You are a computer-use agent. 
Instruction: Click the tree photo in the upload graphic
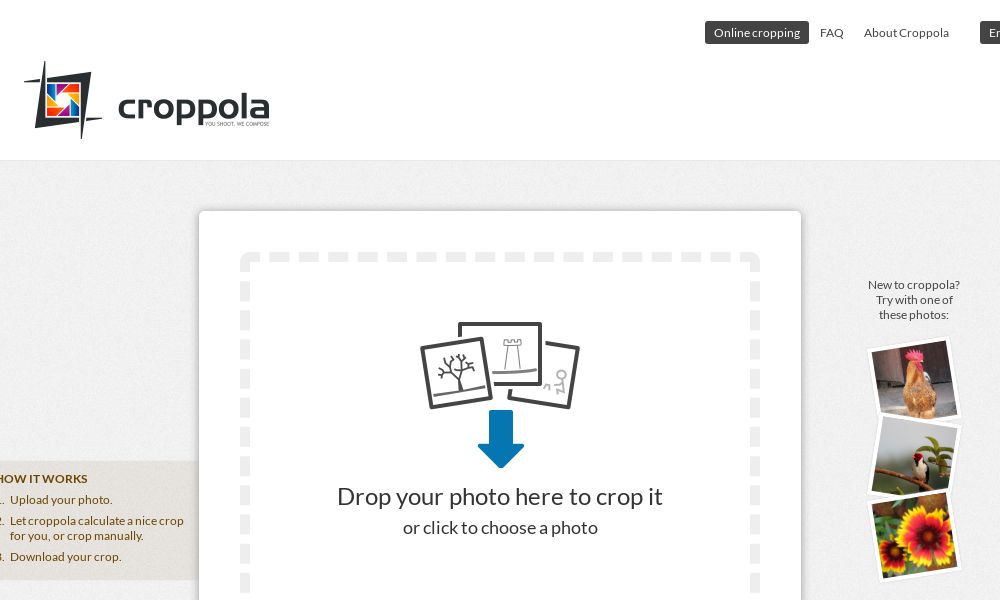455,370
